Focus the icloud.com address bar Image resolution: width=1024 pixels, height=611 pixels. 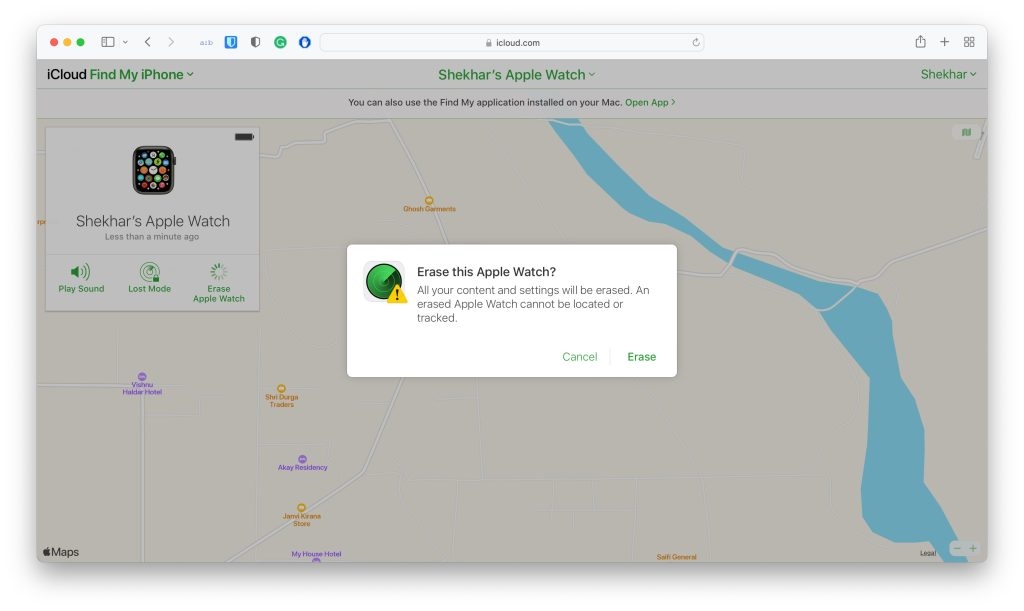tap(512, 42)
